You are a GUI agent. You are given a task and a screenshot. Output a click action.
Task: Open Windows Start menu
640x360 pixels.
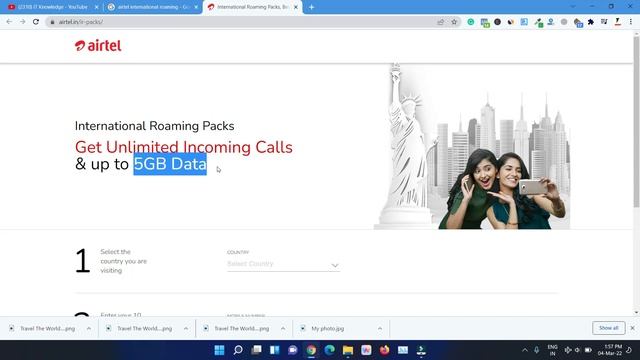tap(219, 350)
